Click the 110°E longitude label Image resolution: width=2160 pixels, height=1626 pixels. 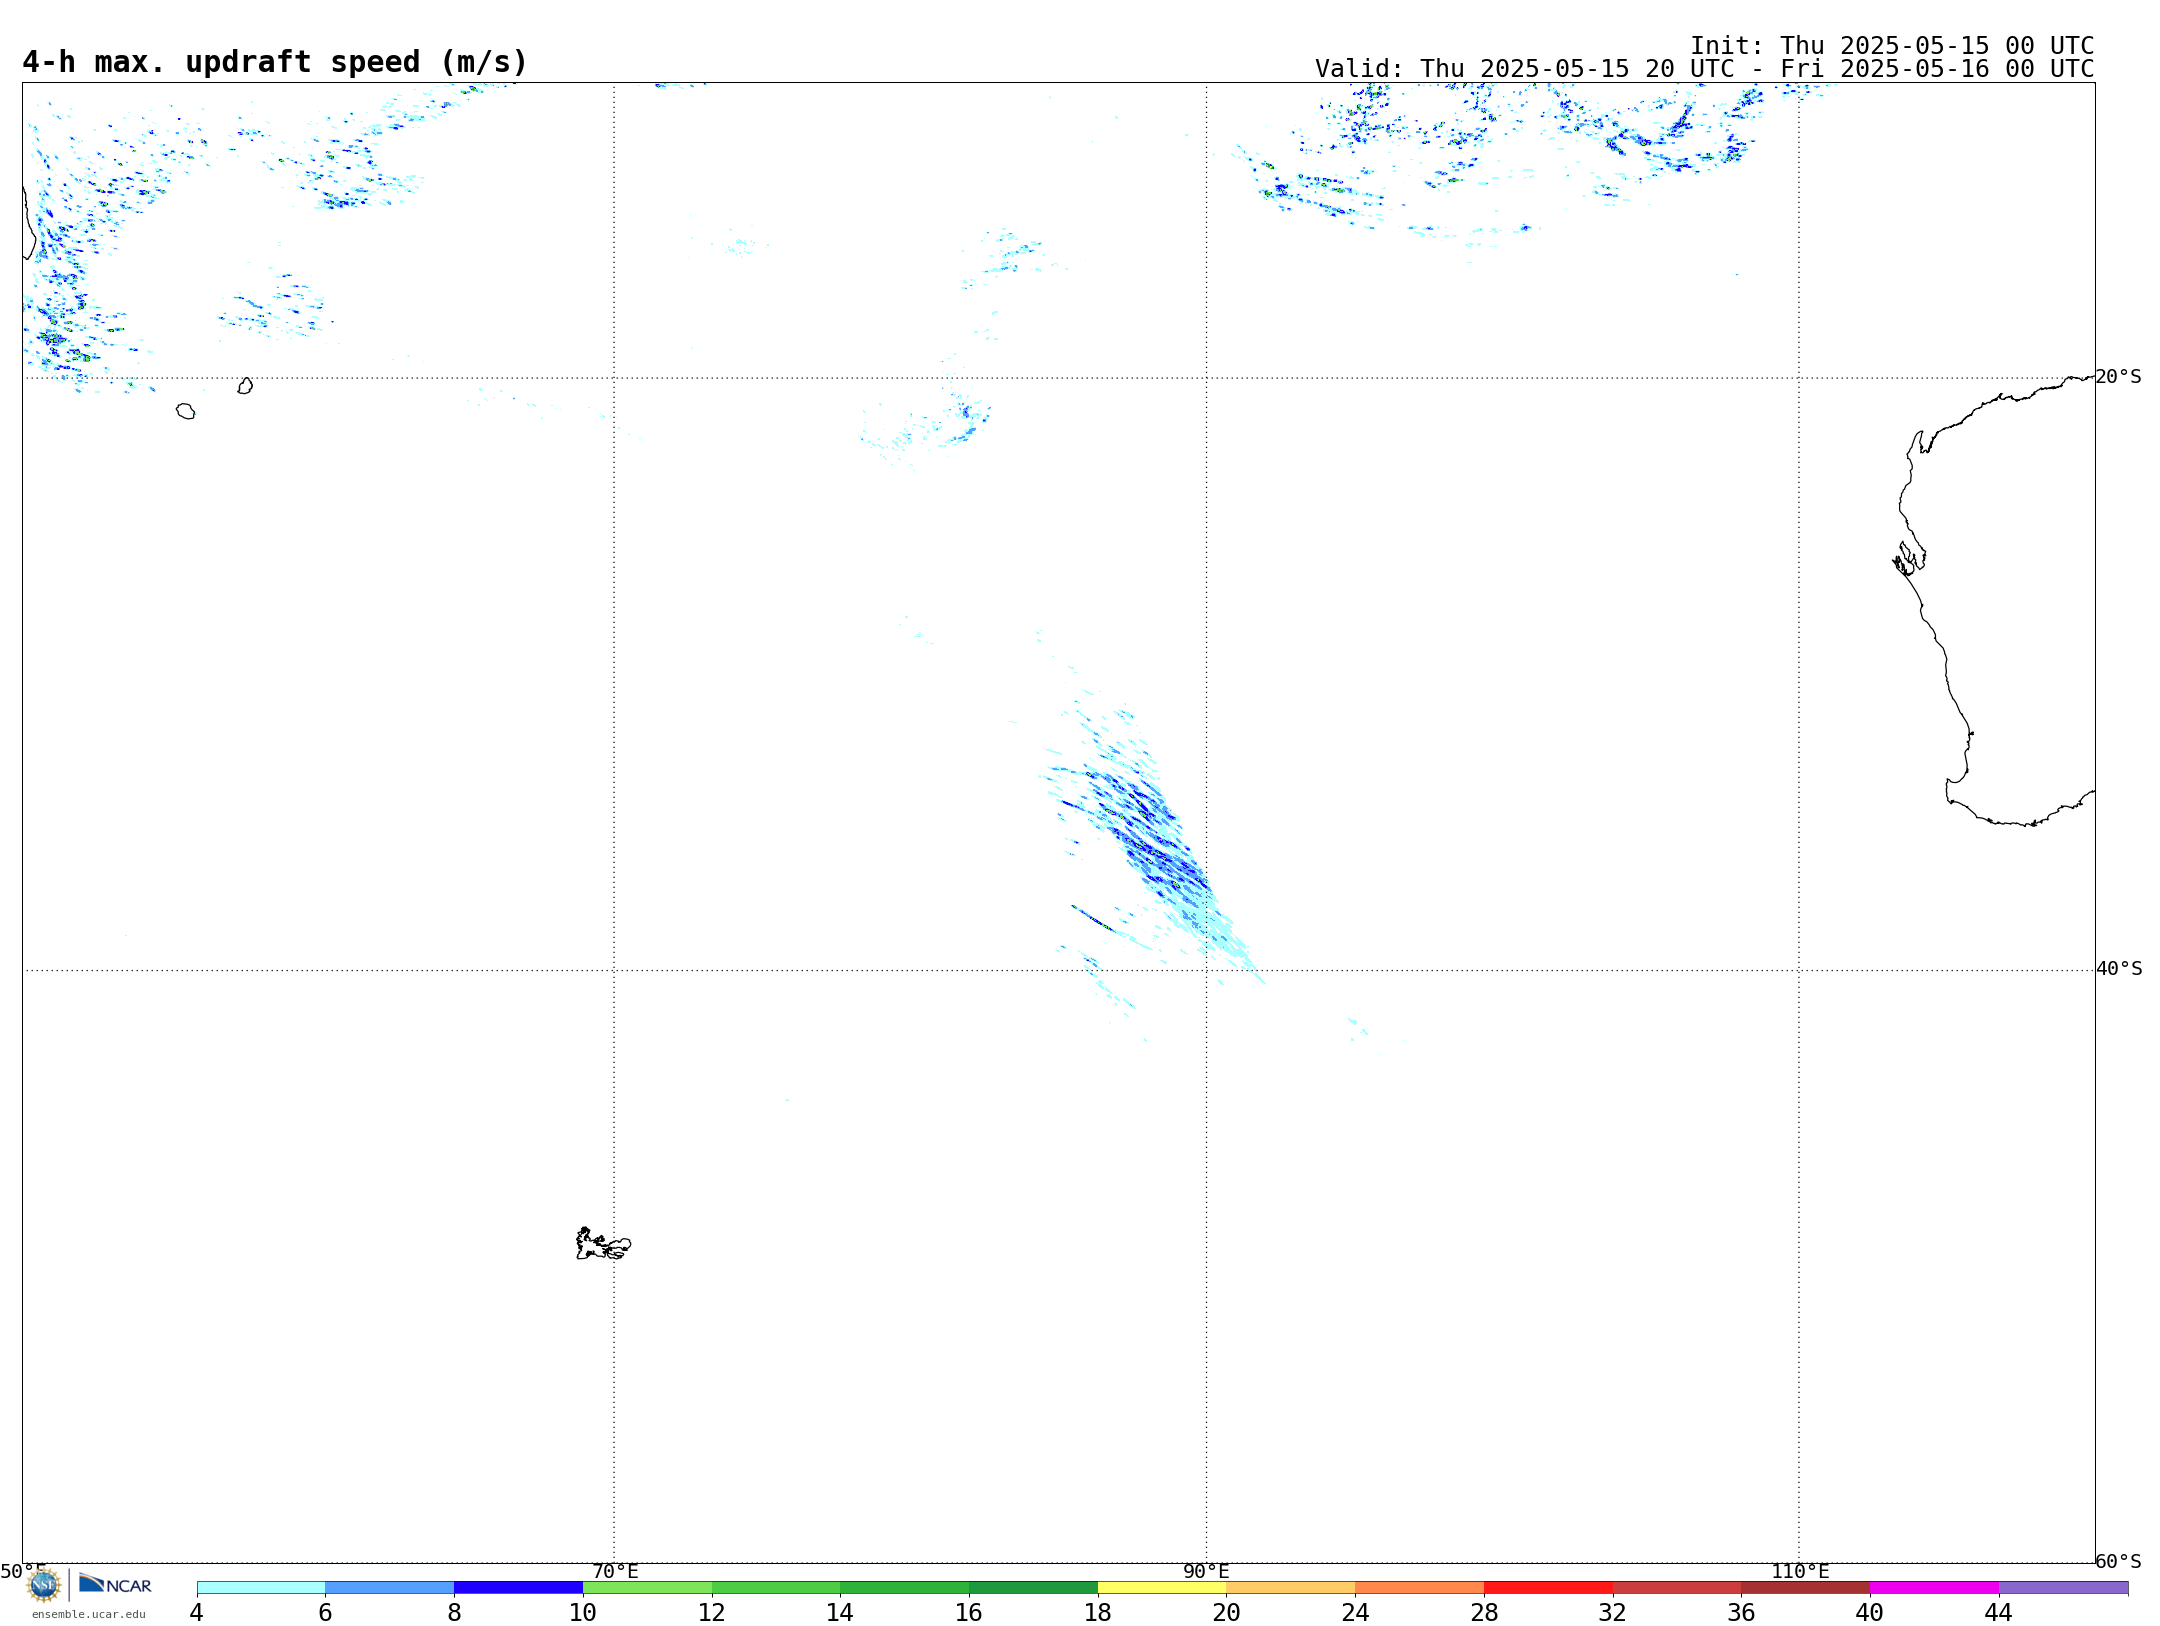[x=1800, y=1571]
